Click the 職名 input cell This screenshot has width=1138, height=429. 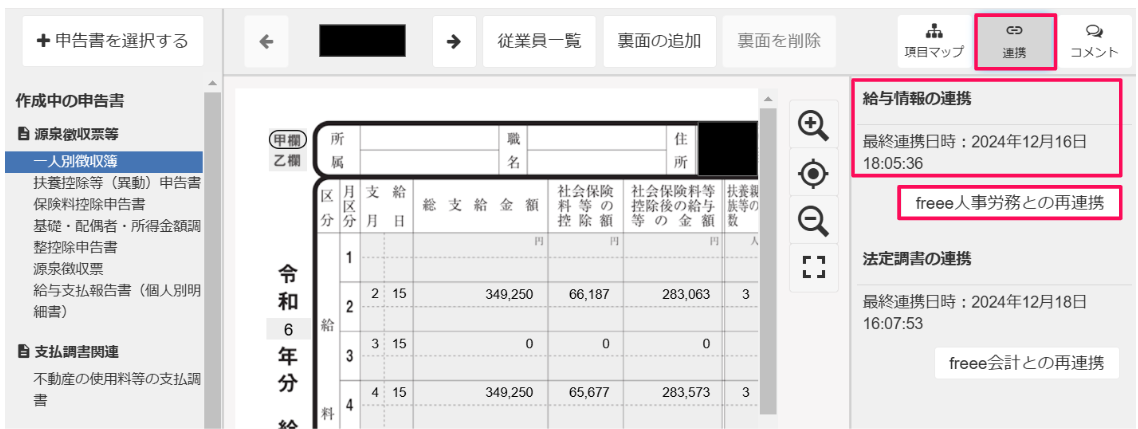[x=597, y=150]
